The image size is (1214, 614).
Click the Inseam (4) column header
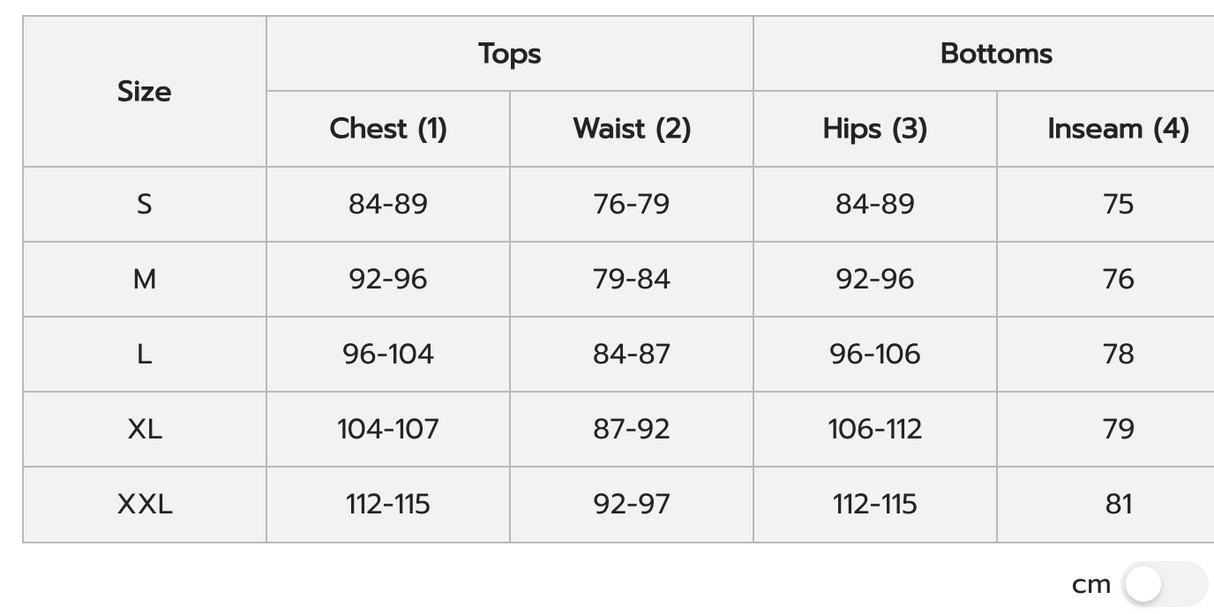click(1118, 129)
